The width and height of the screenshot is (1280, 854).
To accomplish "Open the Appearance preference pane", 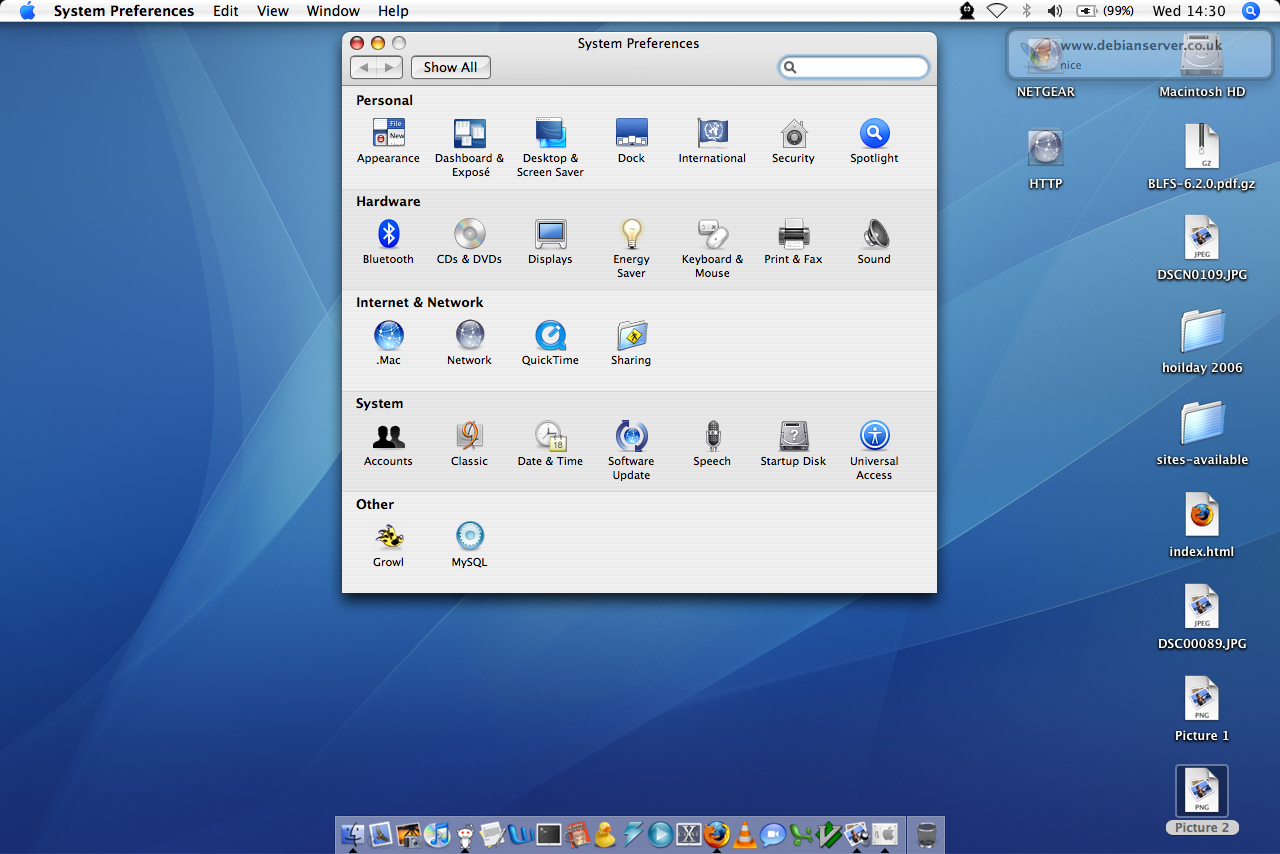I will [388, 134].
